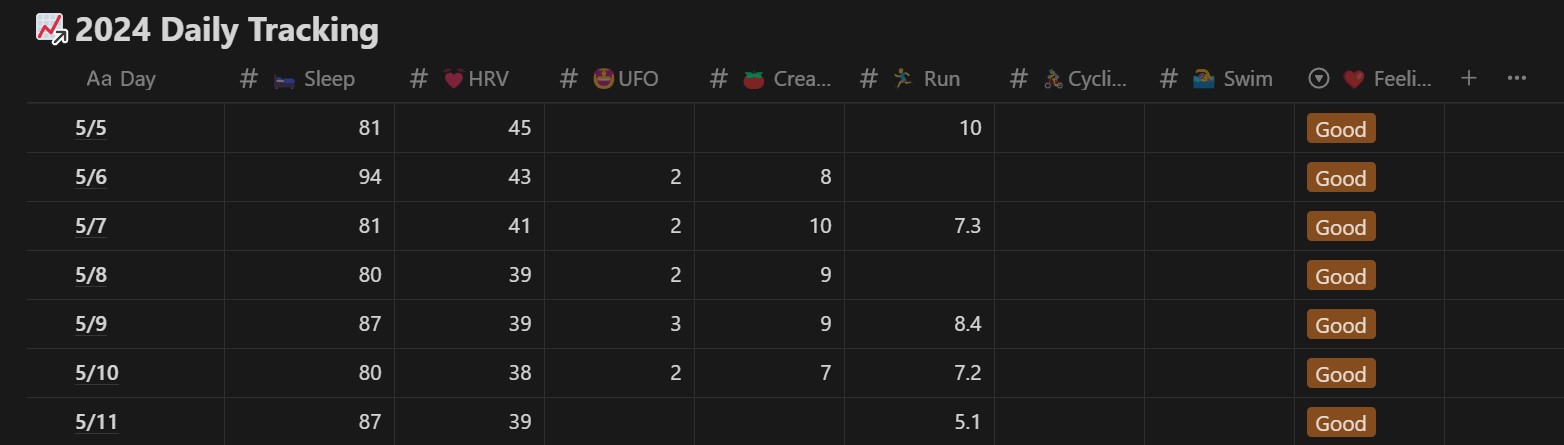Open the three-dot table options menu
Image resolution: width=1564 pixels, height=445 pixels.
1516,78
